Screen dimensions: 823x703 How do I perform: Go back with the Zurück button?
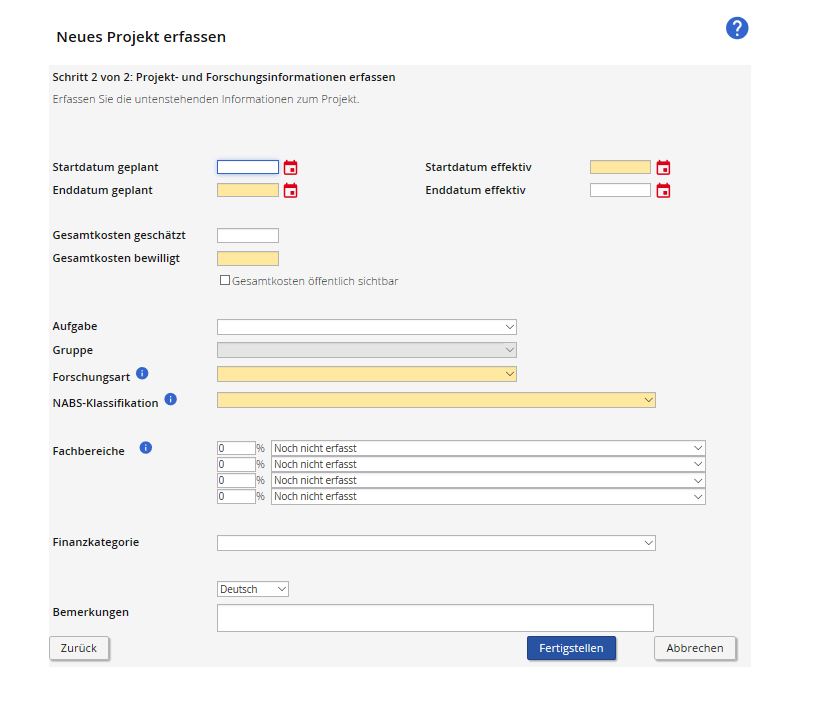(79, 648)
